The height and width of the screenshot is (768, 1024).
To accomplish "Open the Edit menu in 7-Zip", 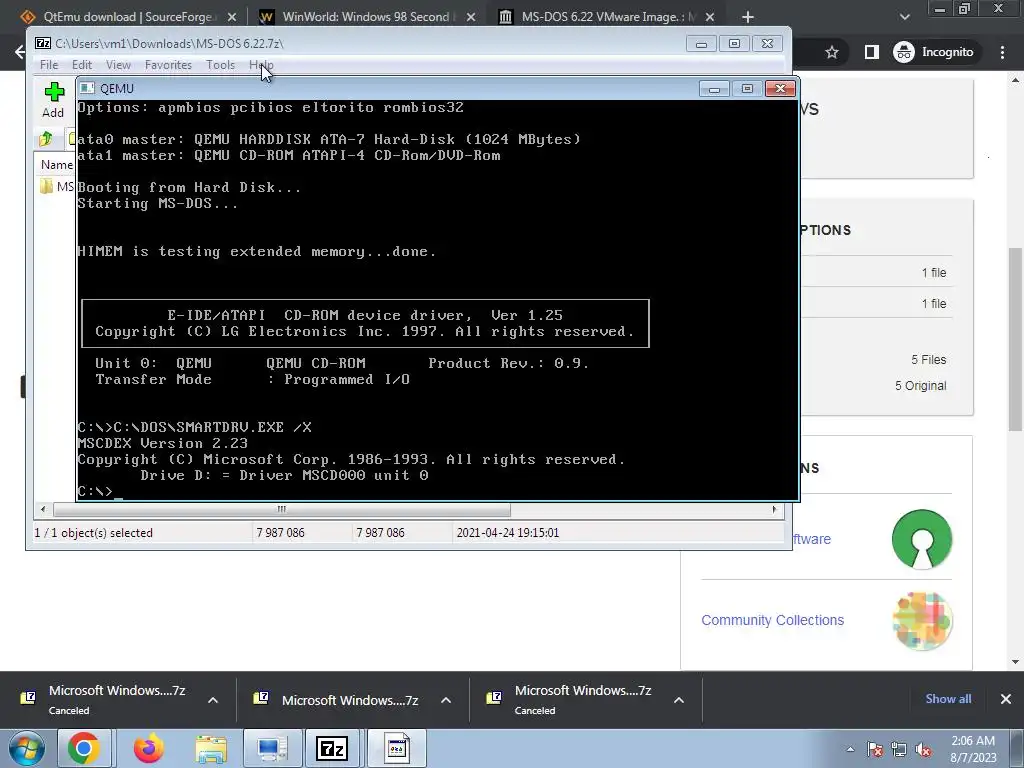I will pos(82,65).
